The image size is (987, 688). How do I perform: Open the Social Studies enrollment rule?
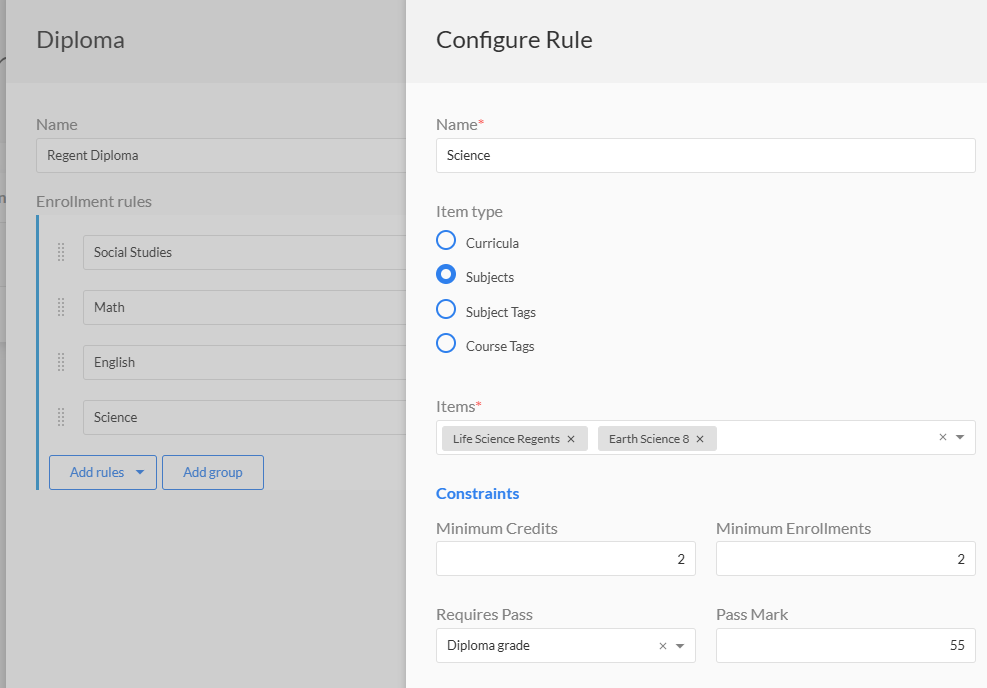pyautogui.click(x=244, y=252)
